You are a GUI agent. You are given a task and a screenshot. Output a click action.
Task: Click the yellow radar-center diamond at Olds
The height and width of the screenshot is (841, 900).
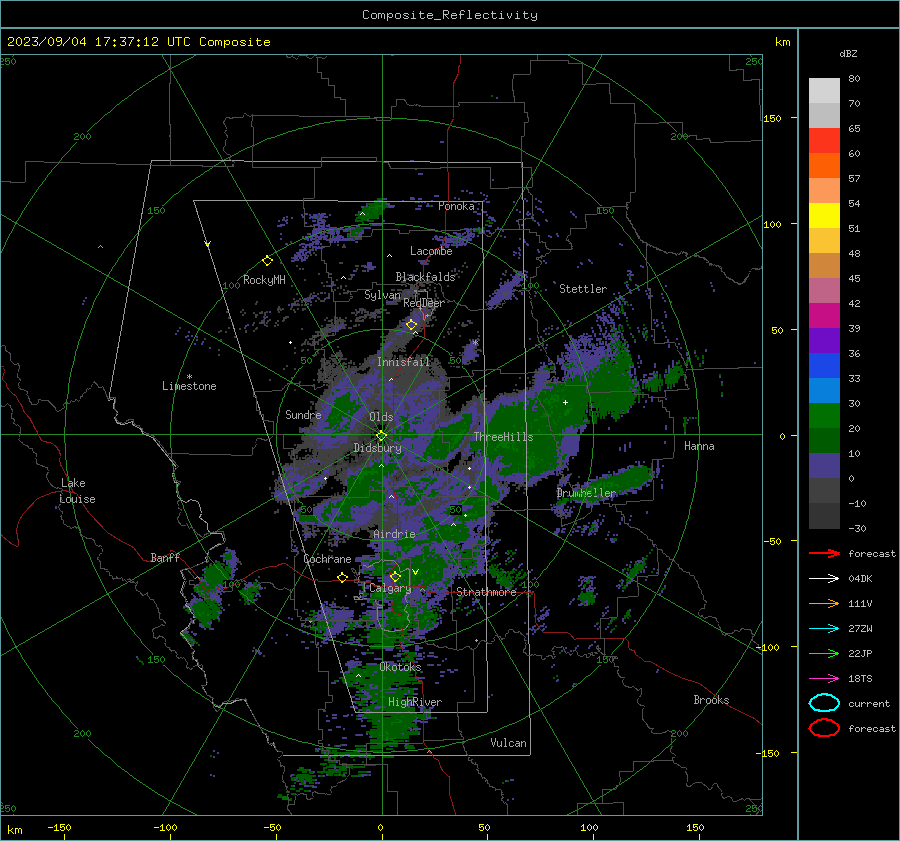[381, 436]
